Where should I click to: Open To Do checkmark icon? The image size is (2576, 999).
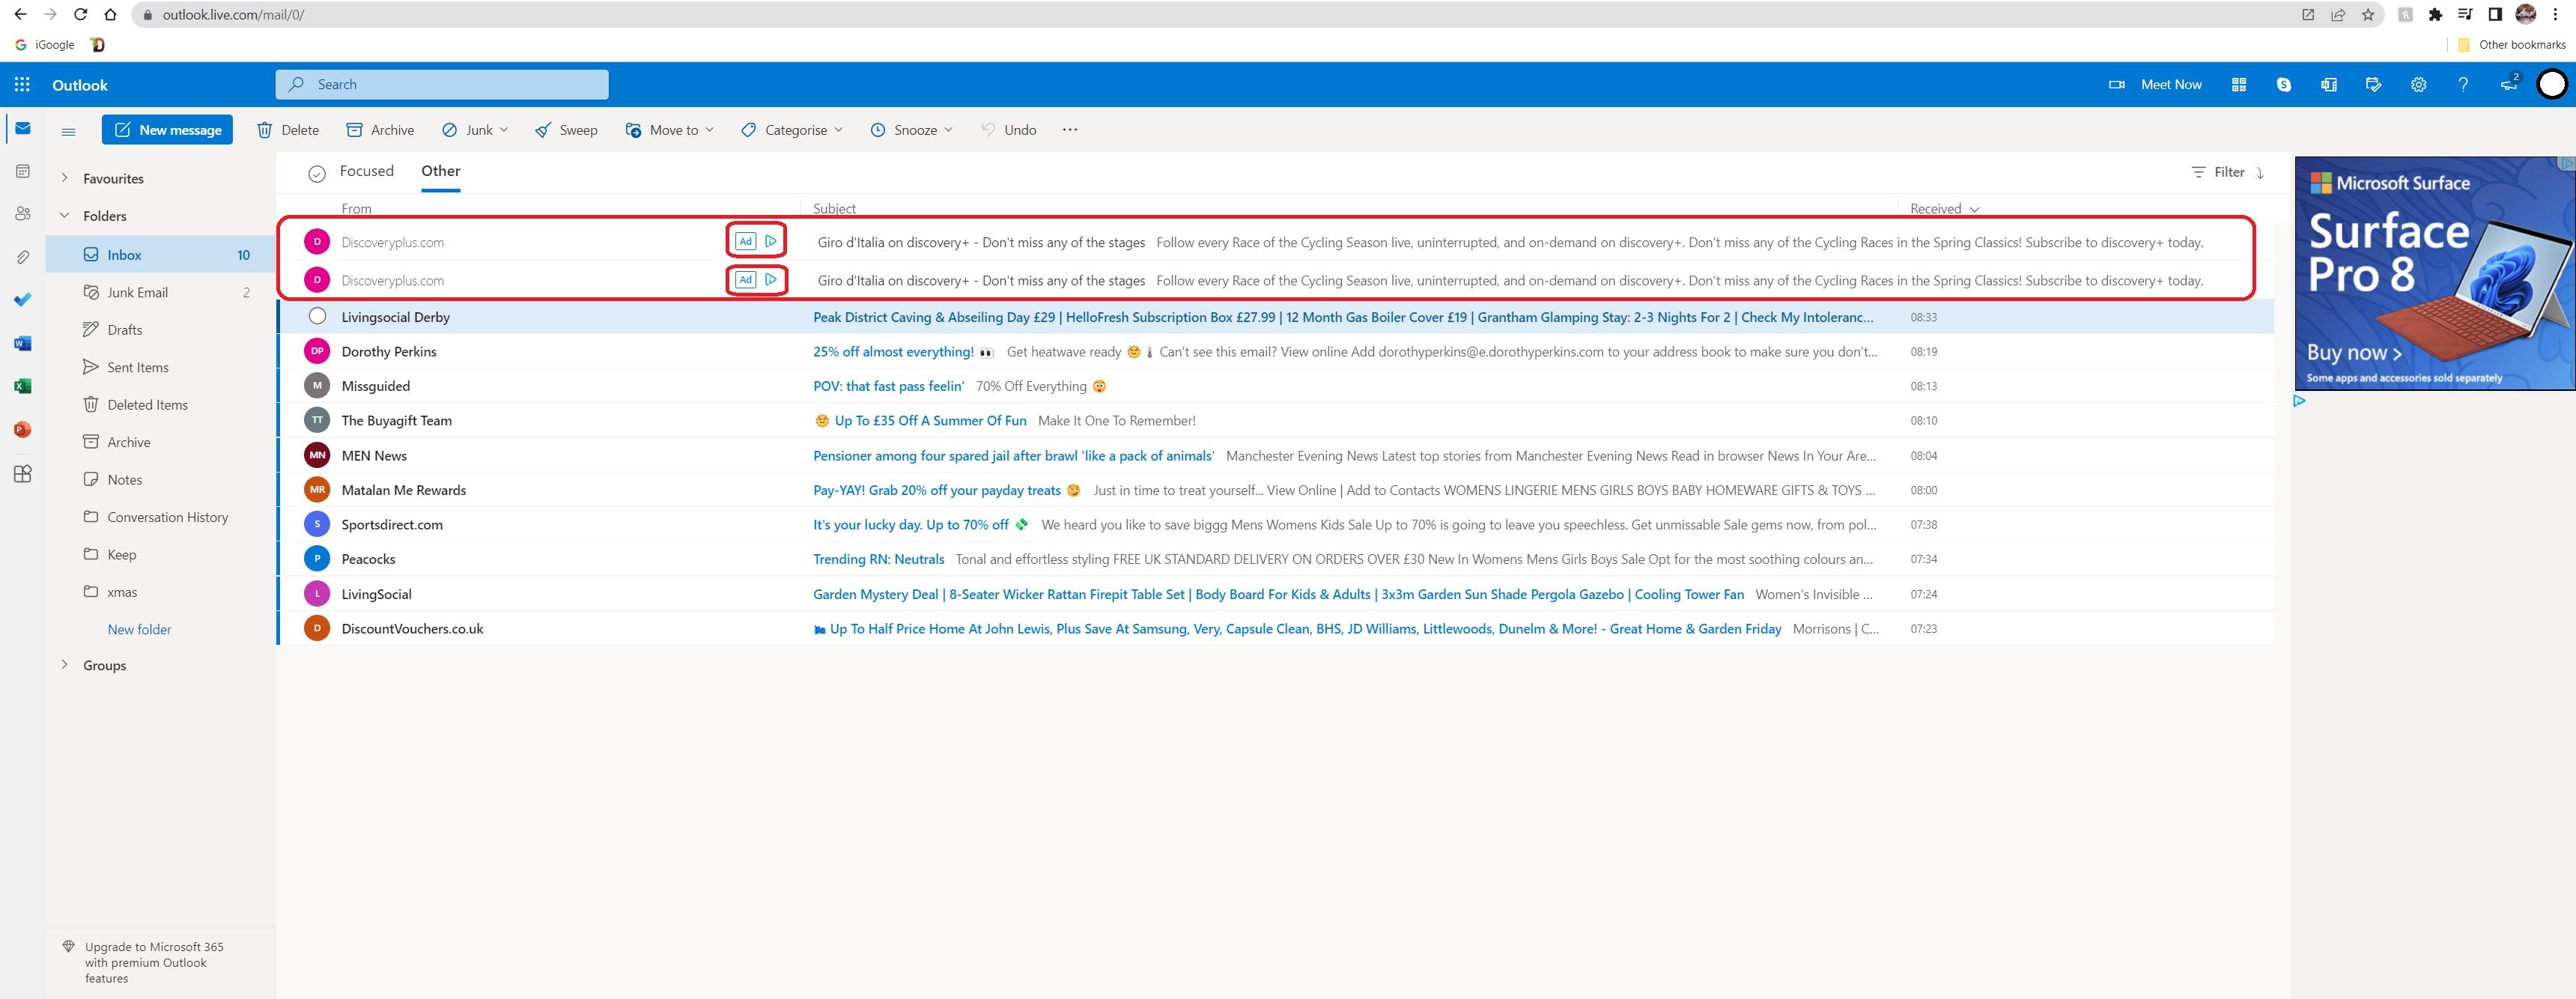(23, 299)
